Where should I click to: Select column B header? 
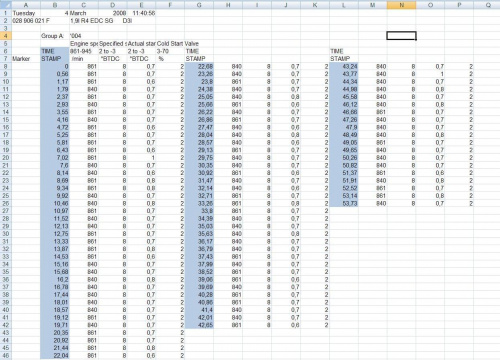click(55, 5)
